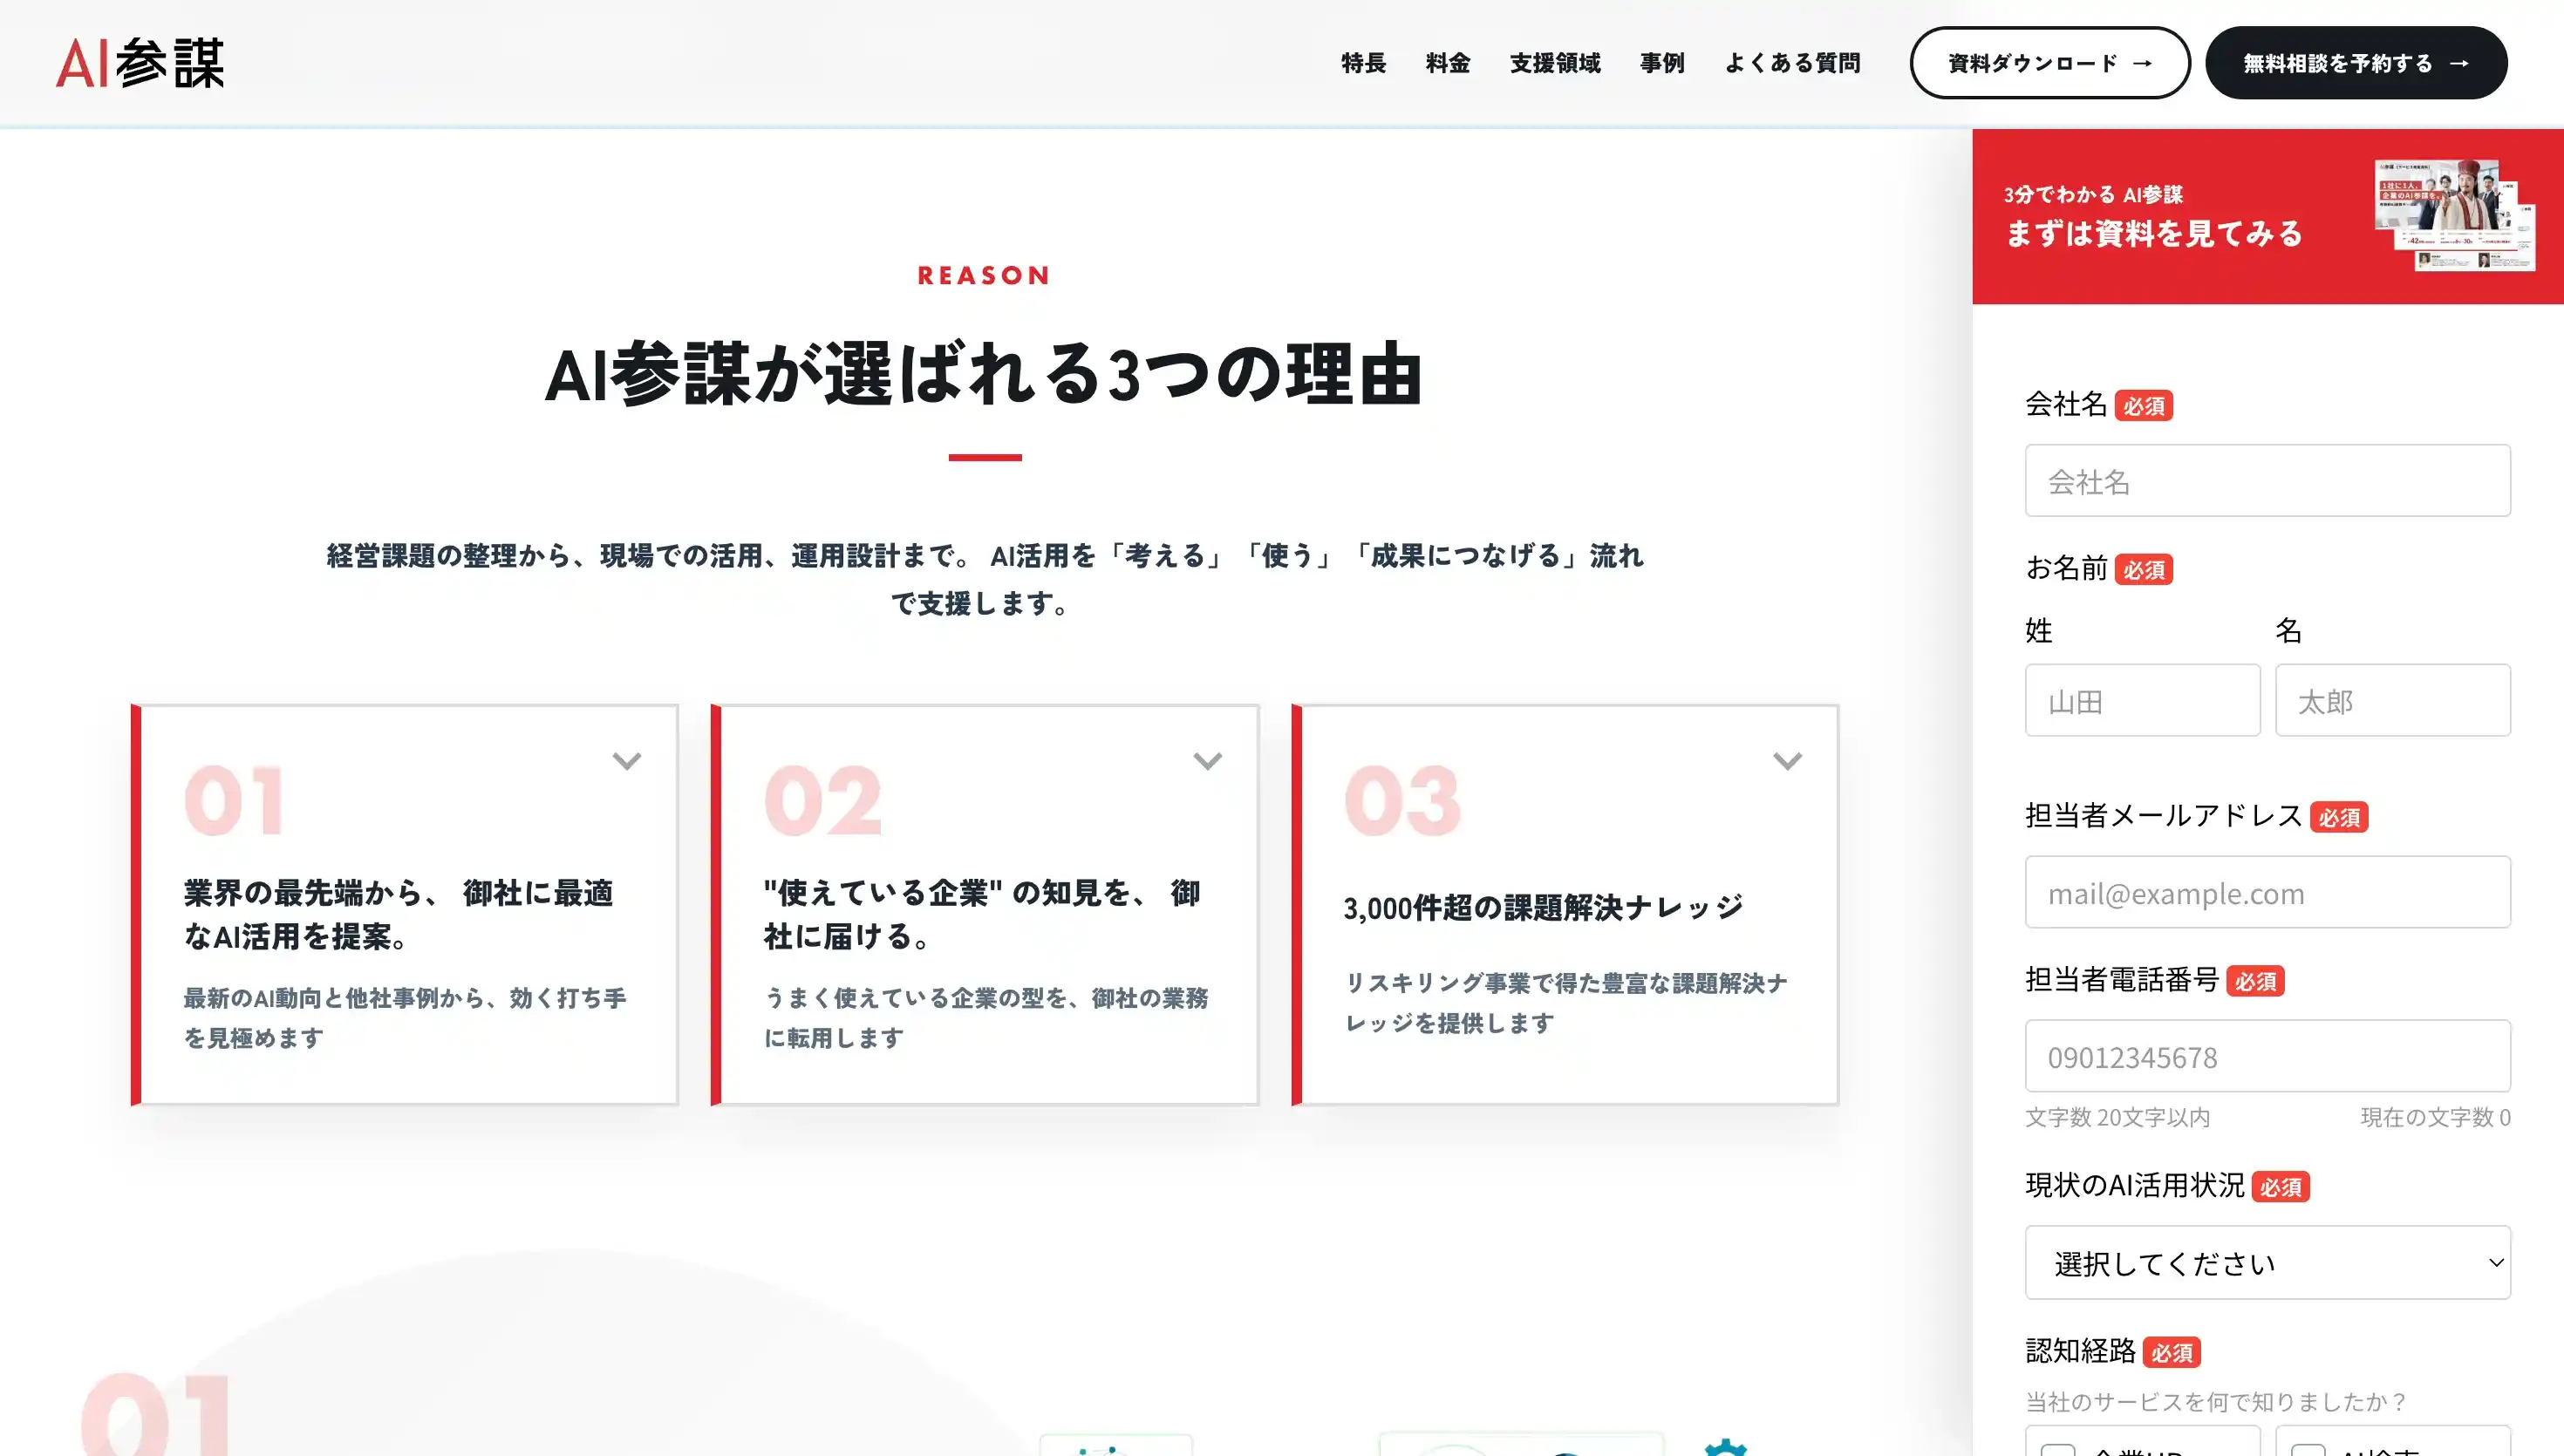Expand the card 02 chevron

point(1208,761)
